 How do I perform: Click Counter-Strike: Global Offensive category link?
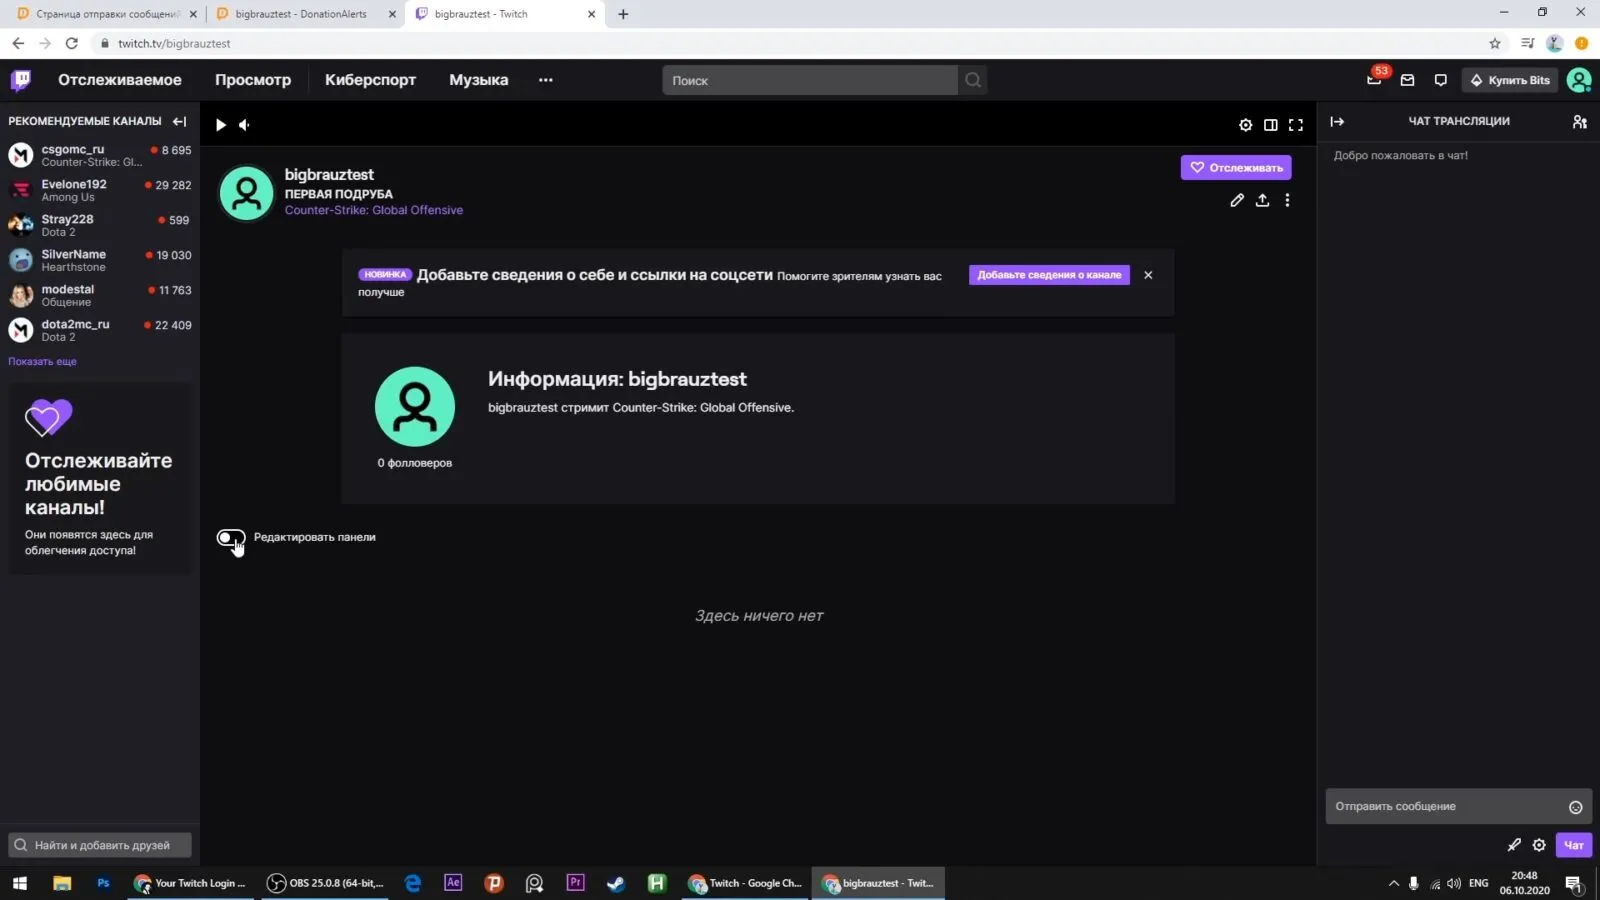tap(374, 210)
